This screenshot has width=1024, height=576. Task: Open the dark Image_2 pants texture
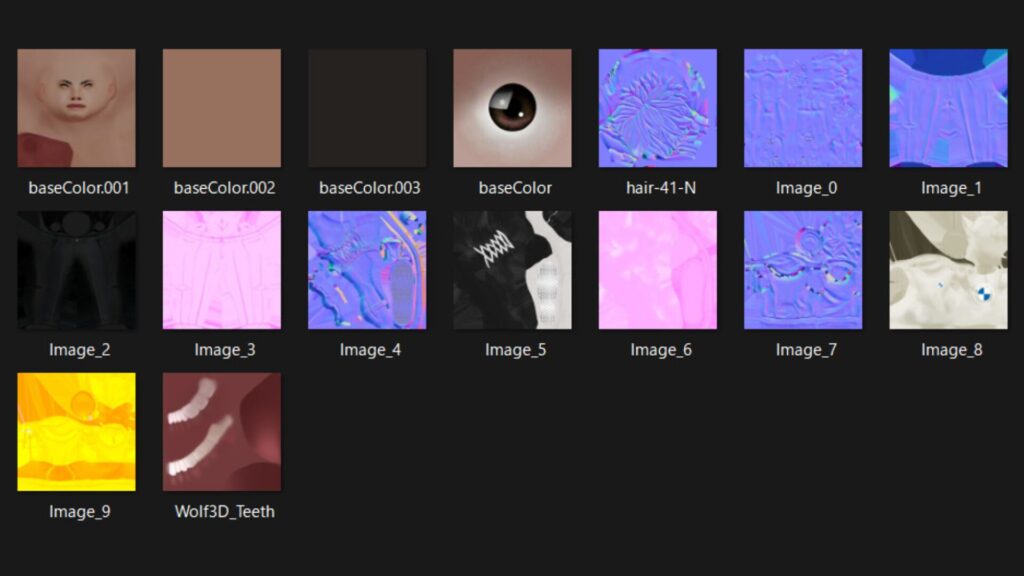pos(76,270)
